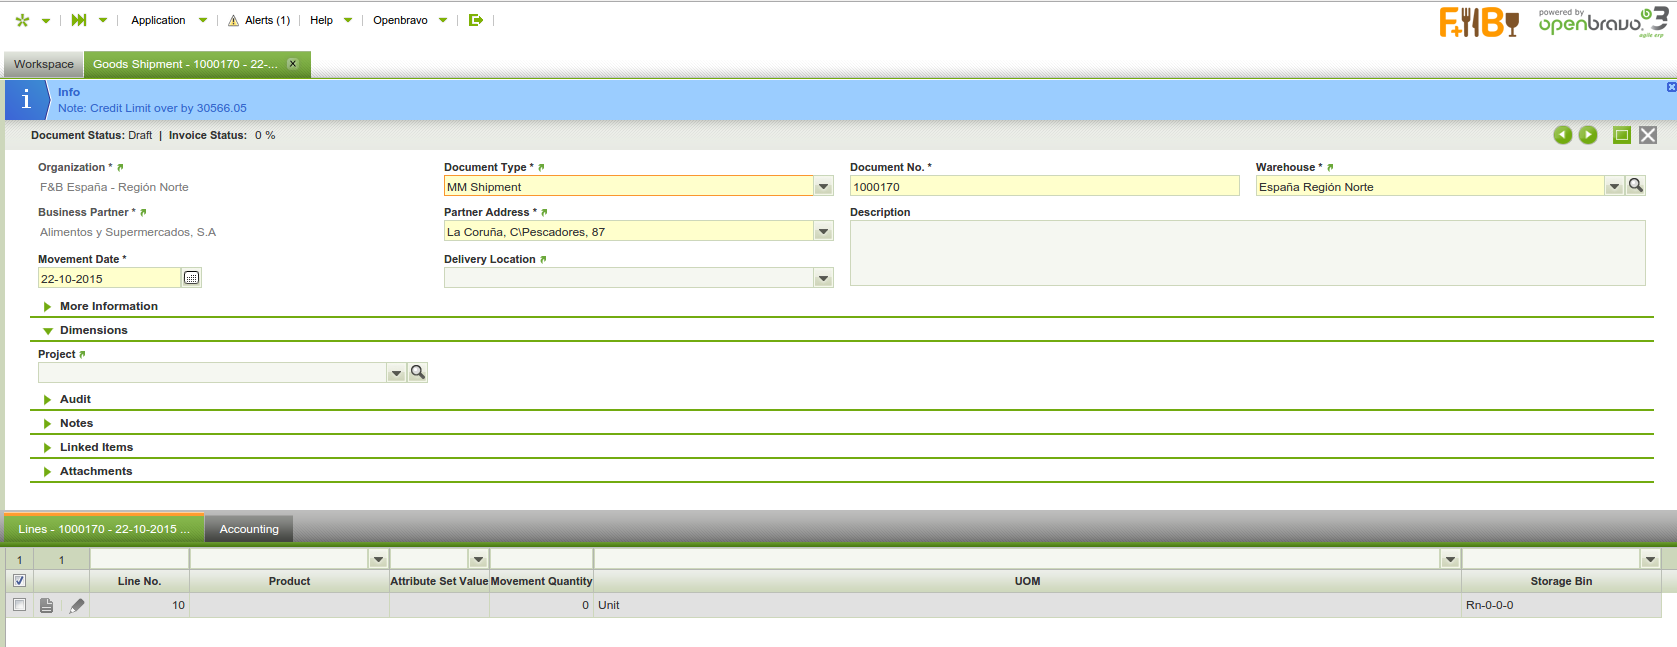Expand the More Information section
The width and height of the screenshot is (1677, 647).
pos(108,306)
